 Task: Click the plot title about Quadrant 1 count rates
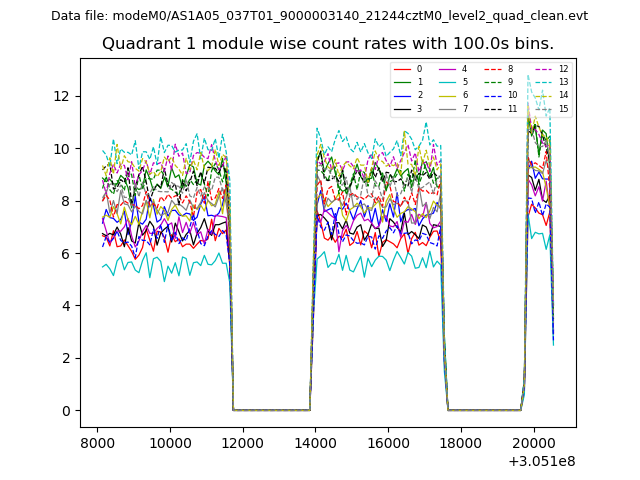[328, 44]
